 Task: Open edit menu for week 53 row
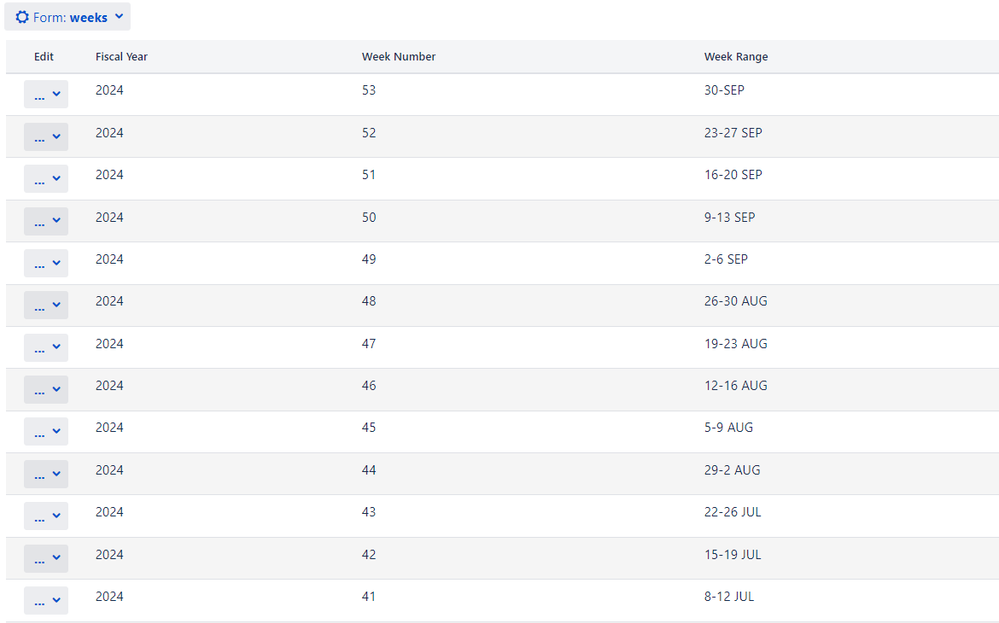46,94
